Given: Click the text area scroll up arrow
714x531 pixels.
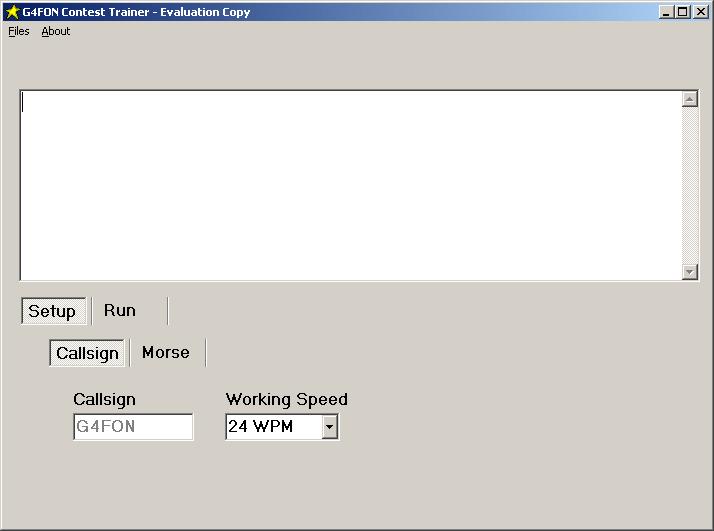Looking at the screenshot, I should pos(690,99).
